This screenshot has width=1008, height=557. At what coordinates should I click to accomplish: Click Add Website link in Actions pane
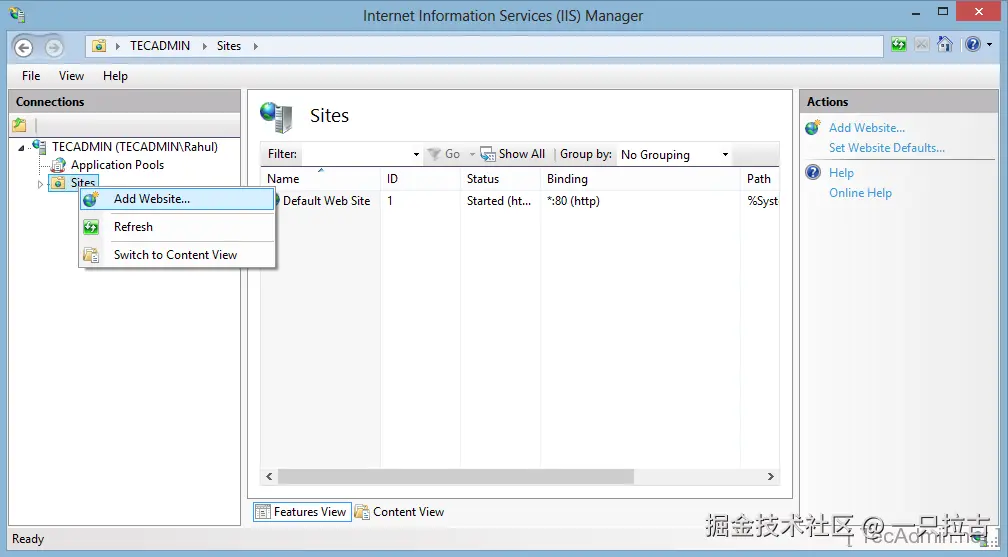pos(867,128)
